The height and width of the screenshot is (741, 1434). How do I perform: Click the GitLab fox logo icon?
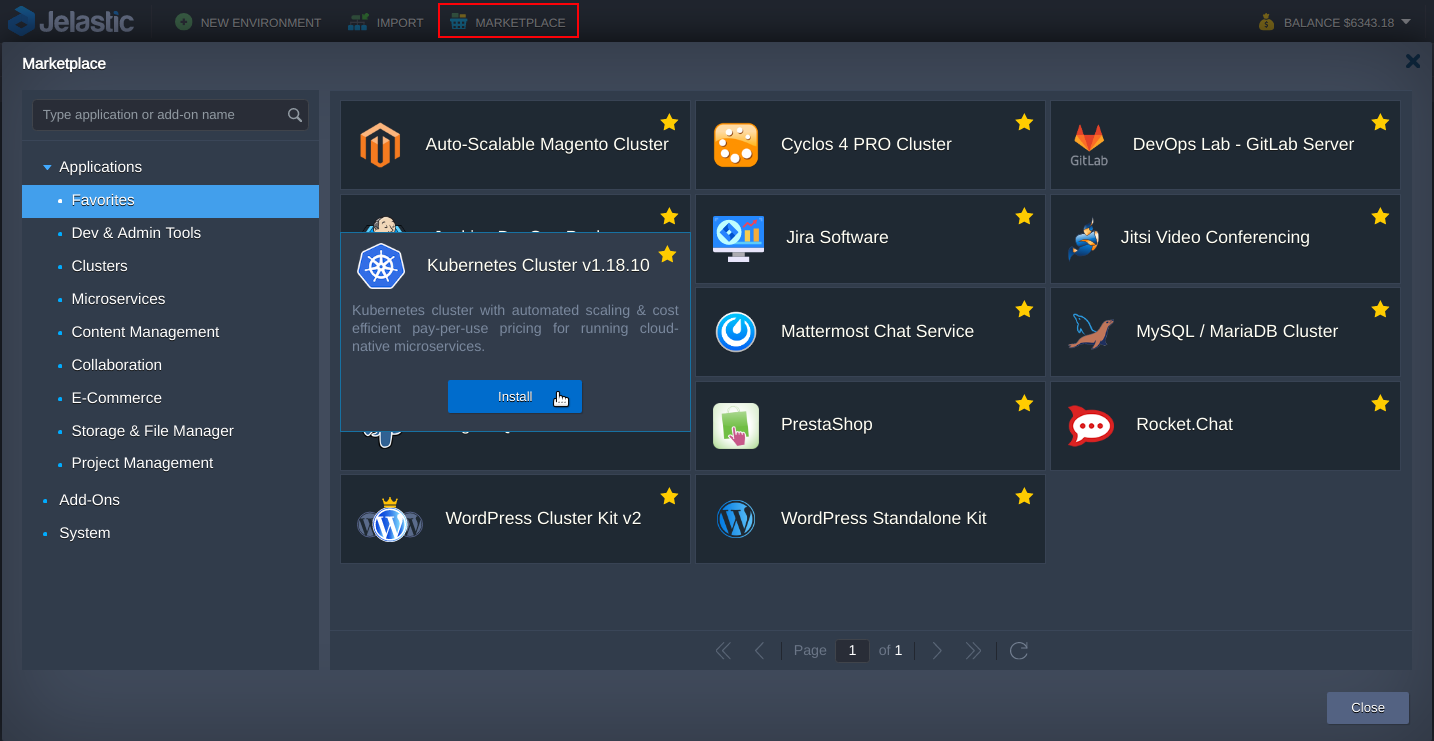(1089, 145)
